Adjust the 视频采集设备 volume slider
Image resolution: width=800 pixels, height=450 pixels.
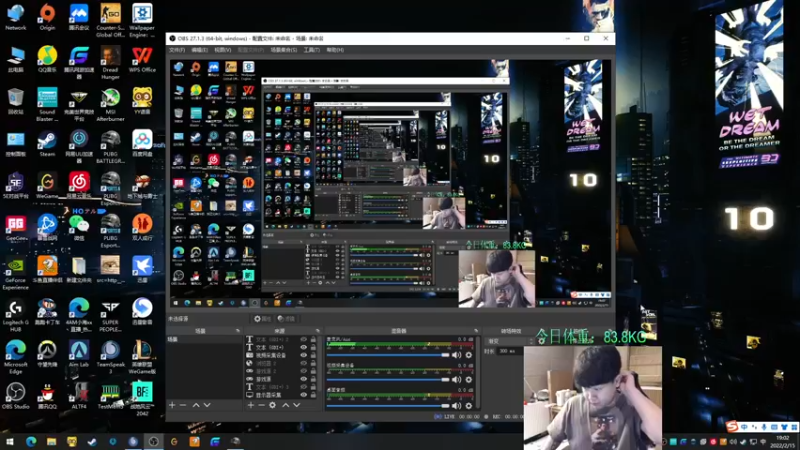point(388,380)
